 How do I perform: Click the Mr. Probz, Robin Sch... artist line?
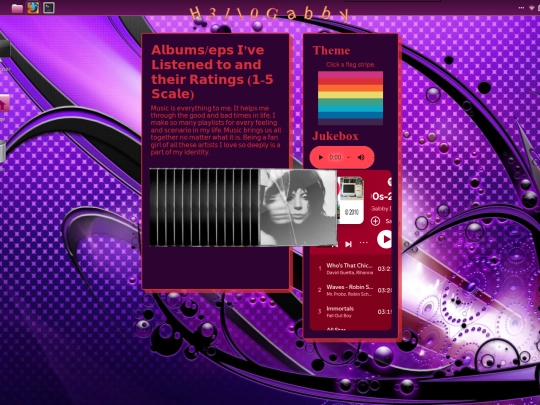[x=349, y=294]
